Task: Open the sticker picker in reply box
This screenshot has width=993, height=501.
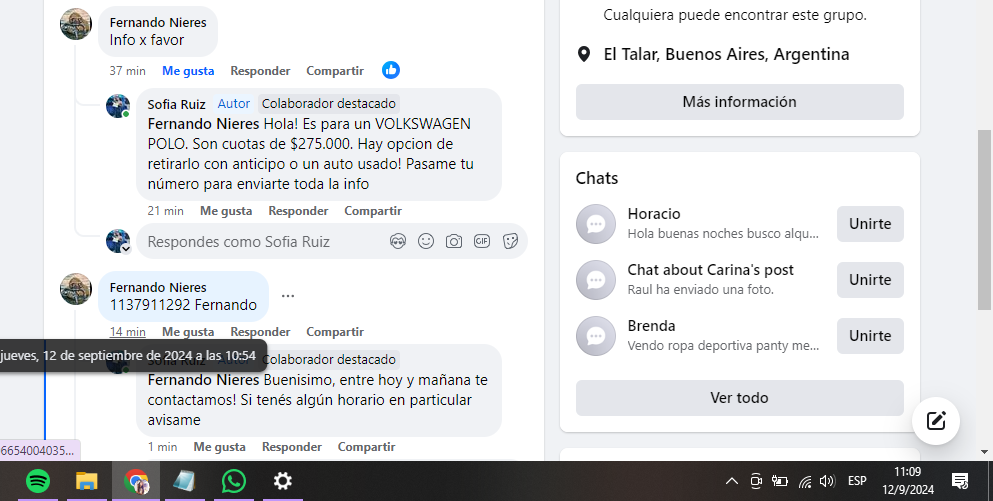Action: coord(510,241)
